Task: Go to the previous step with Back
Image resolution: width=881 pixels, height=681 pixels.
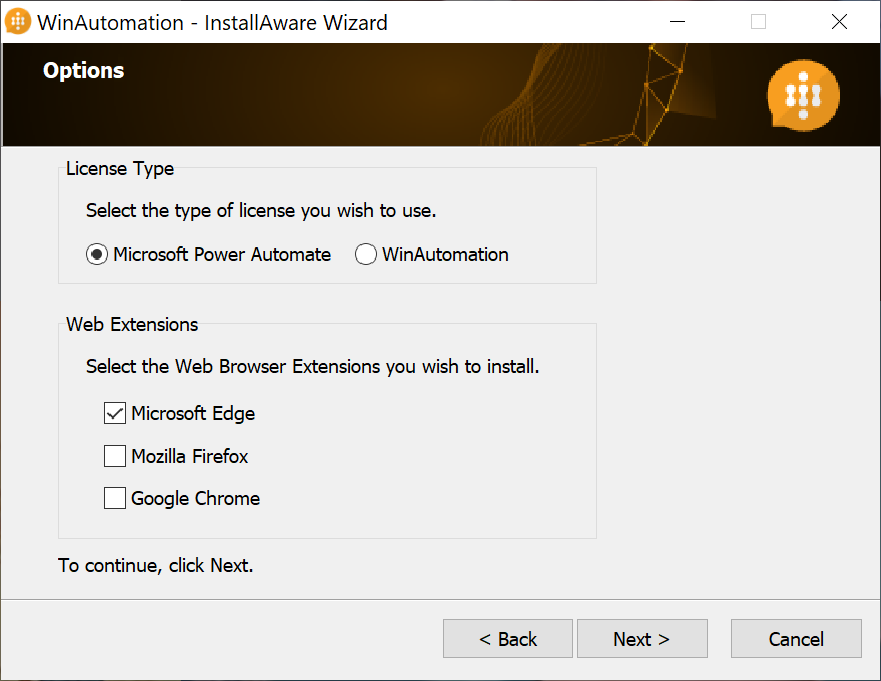Action: (x=508, y=639)
